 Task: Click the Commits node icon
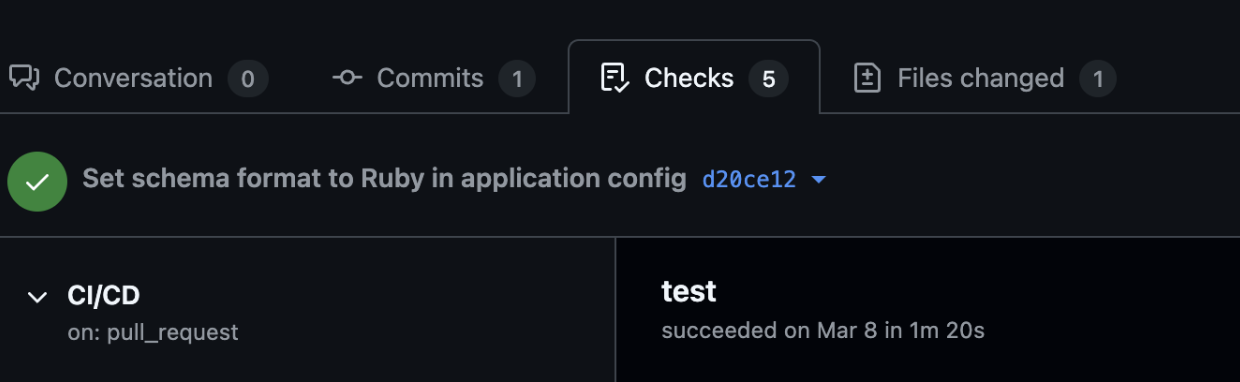(x=347, y=78)
